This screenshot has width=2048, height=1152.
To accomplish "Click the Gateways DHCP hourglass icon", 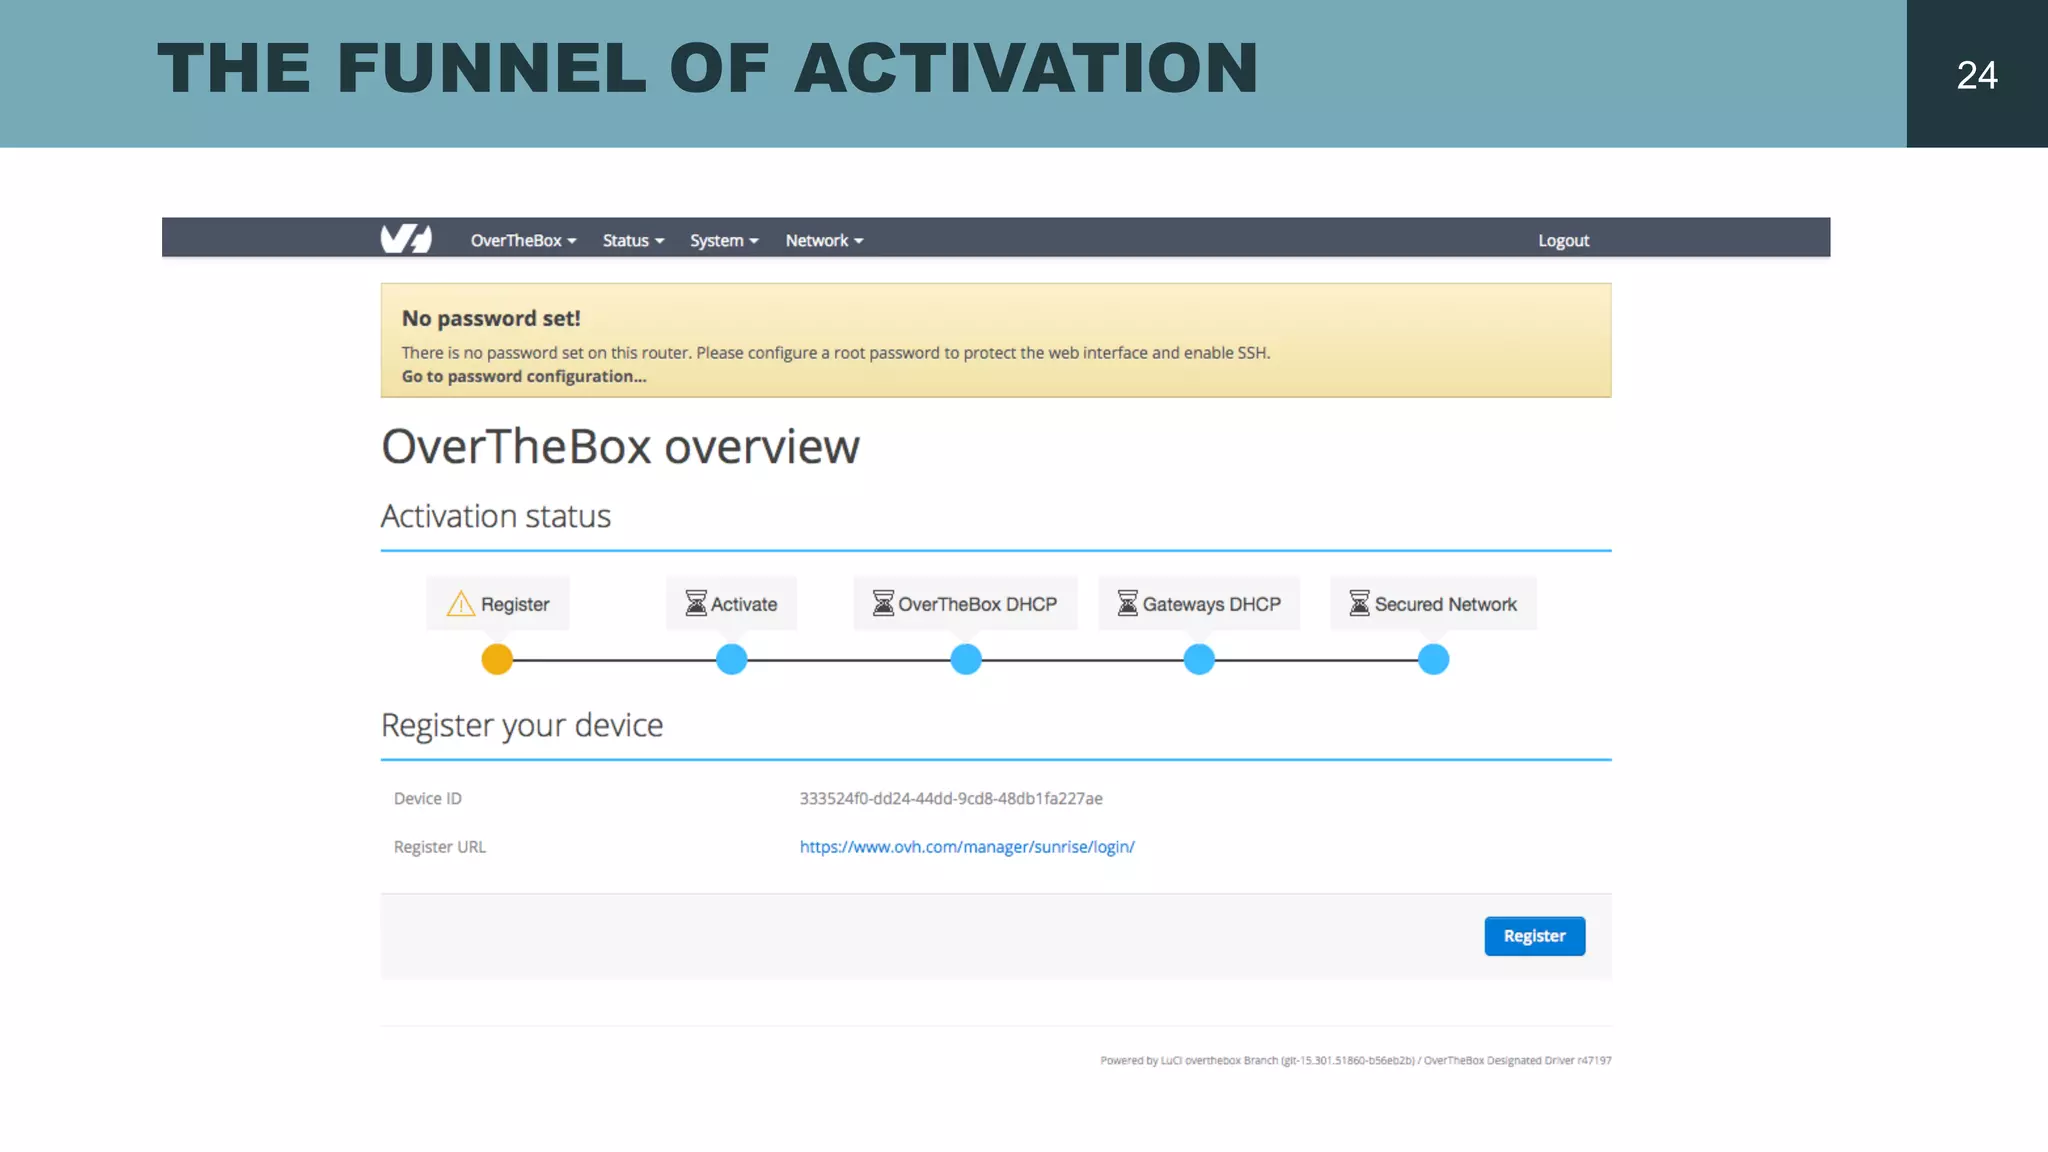I will click(1128, 603).
